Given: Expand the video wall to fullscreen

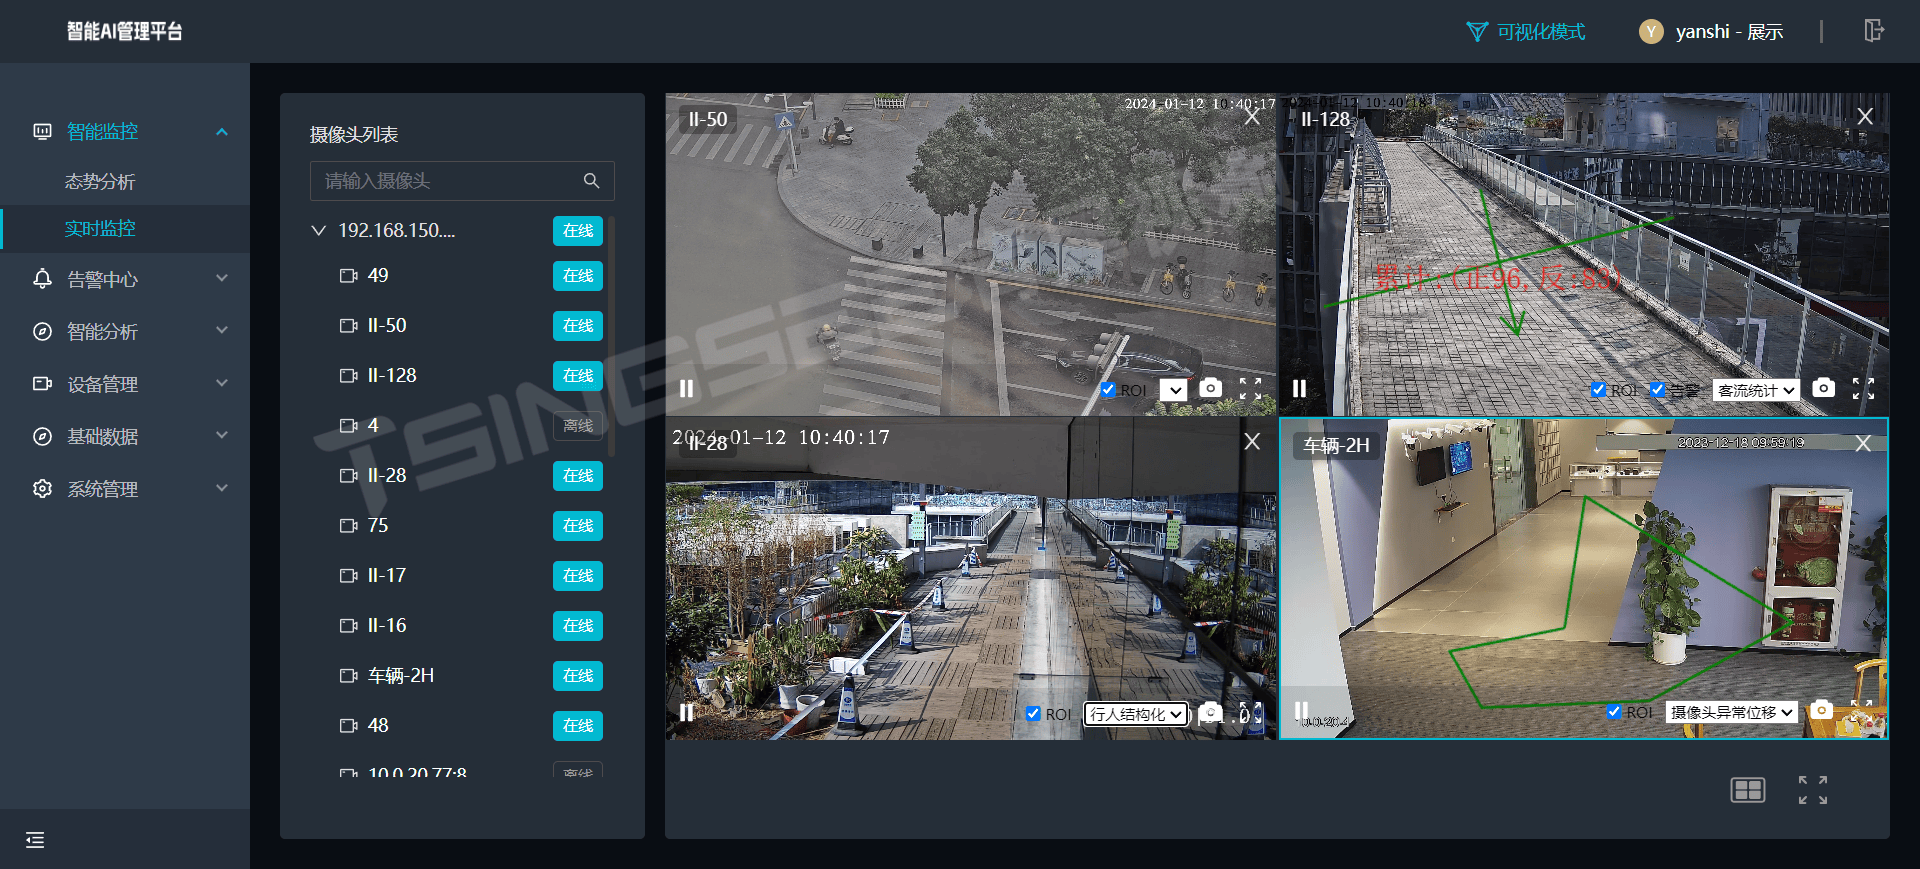Looking at the screenshot, I should 1812,790.
